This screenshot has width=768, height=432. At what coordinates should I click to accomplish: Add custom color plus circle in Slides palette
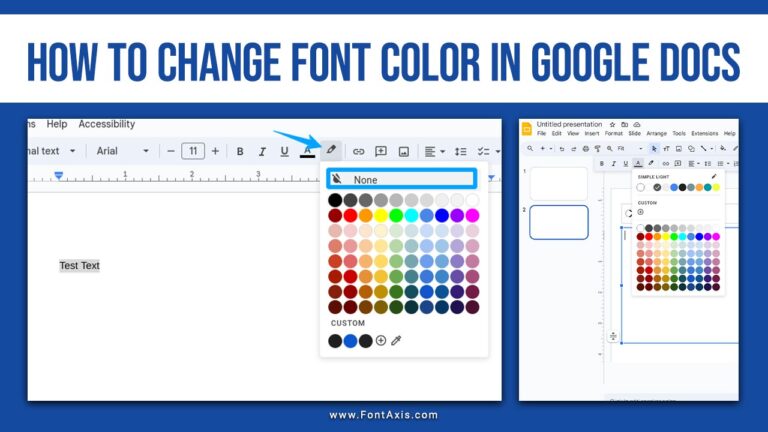click(640, 212)
